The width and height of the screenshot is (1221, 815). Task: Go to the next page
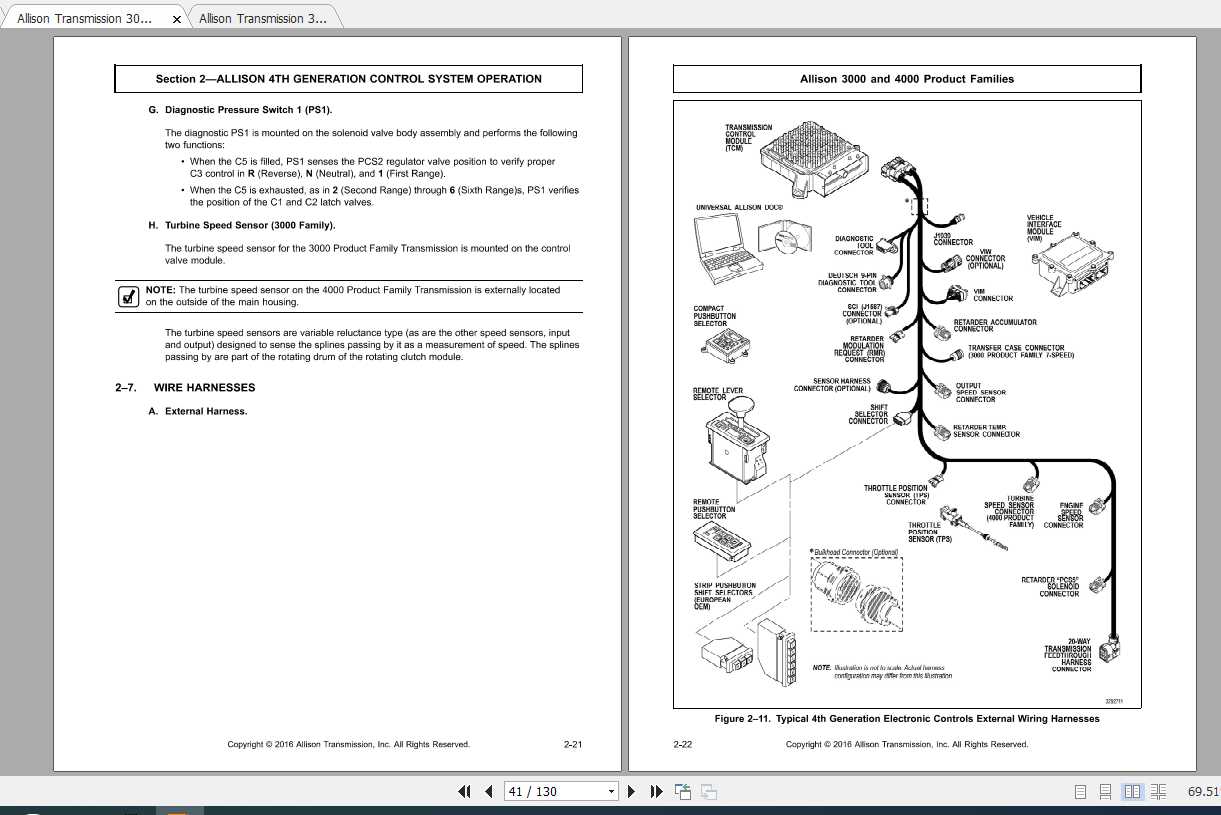click(x=631, y=791)
